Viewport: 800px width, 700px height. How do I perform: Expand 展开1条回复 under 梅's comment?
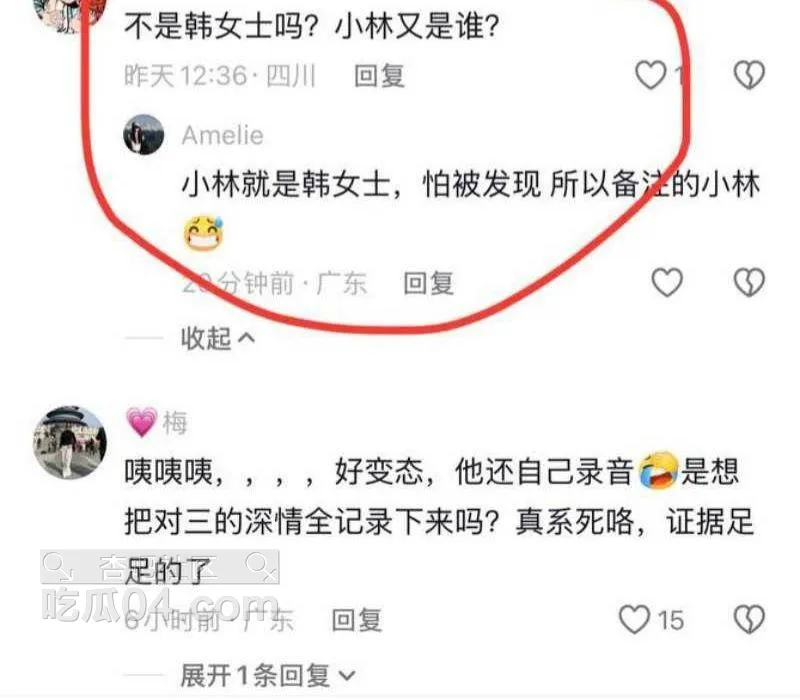tap(268, 676)
